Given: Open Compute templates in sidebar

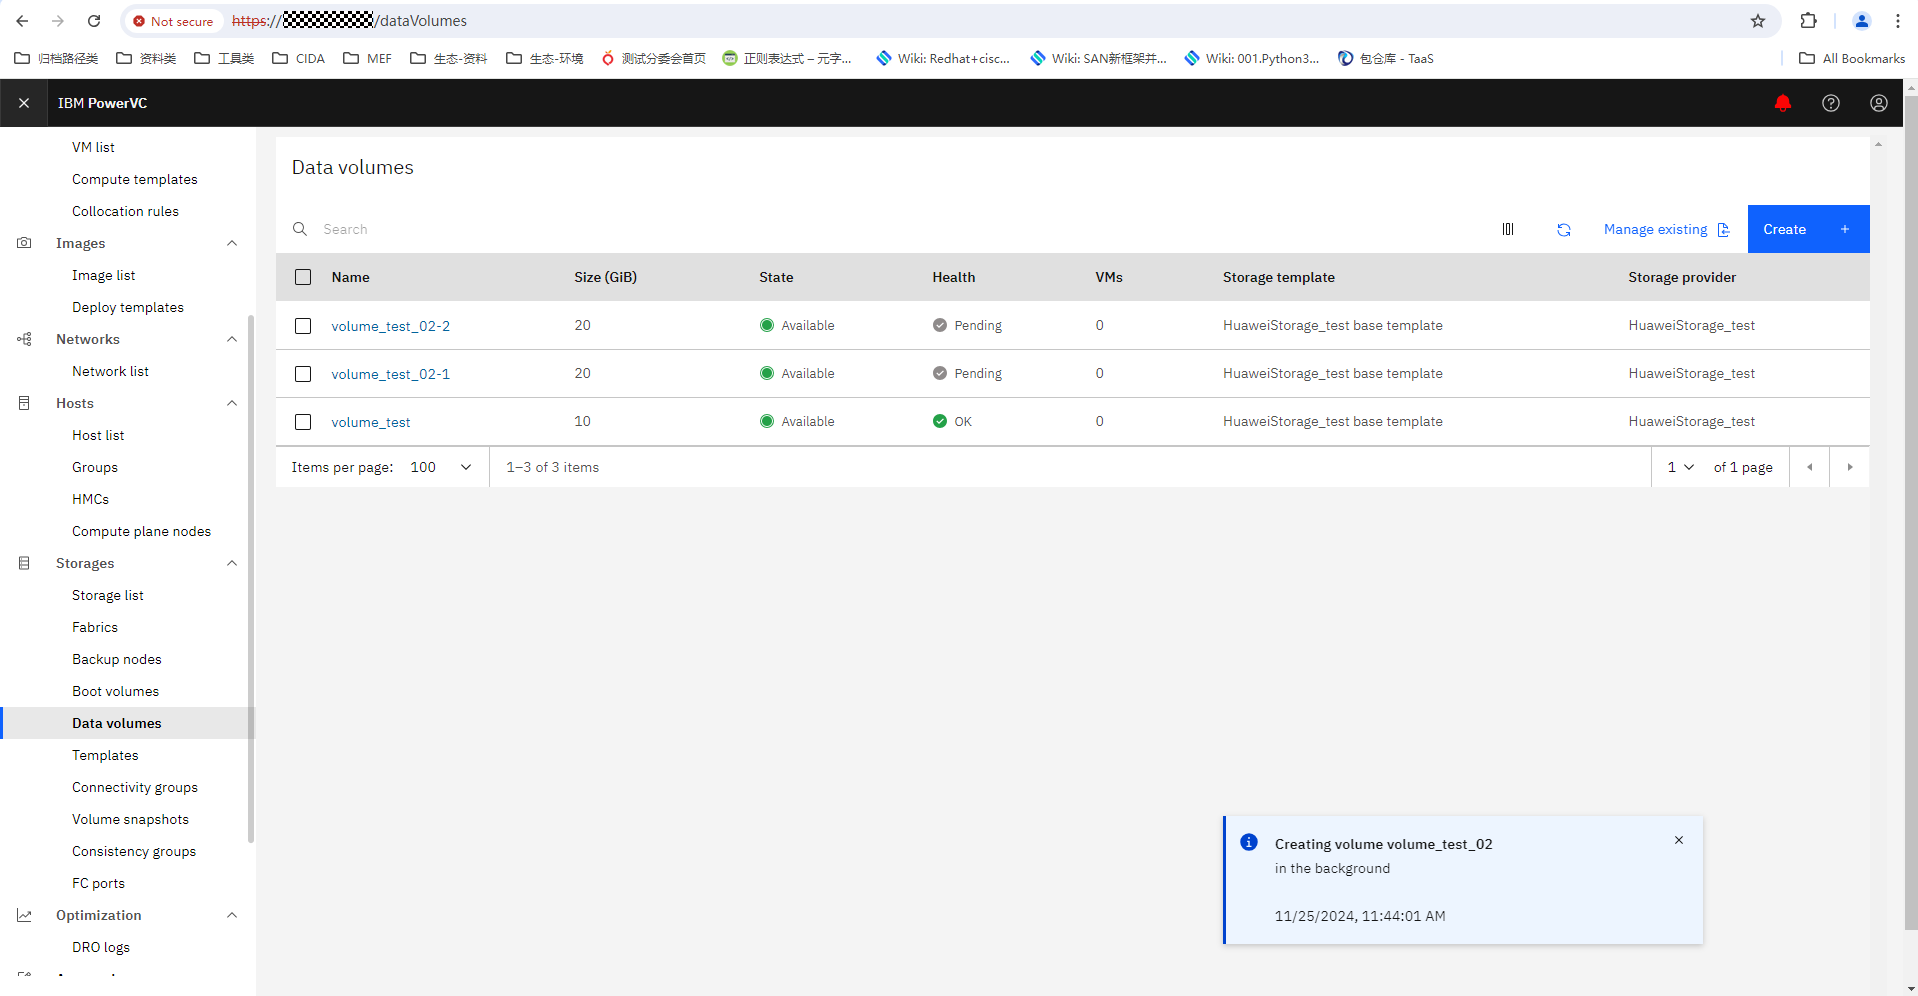Looking at the screenshot, I should point(135,179).
